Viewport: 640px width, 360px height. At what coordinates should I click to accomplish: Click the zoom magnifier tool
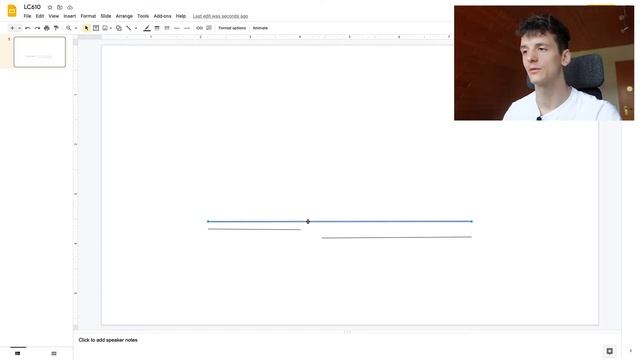click(x=69, y=28)
